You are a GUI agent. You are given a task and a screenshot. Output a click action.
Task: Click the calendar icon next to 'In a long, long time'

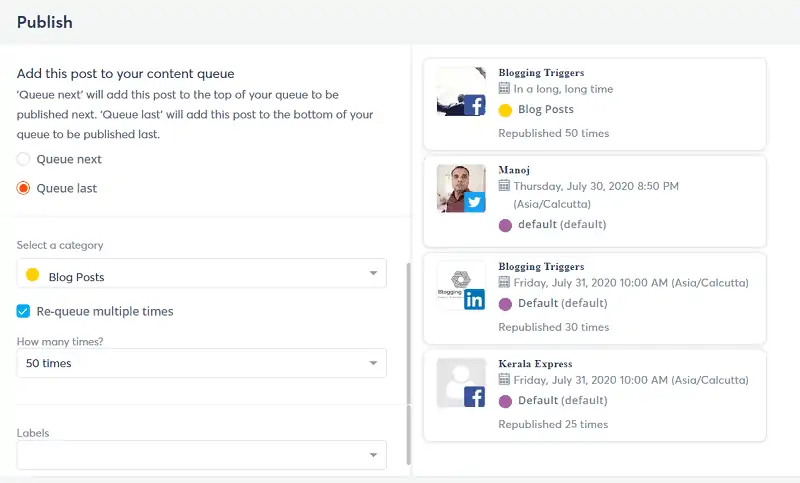[504, 88]
